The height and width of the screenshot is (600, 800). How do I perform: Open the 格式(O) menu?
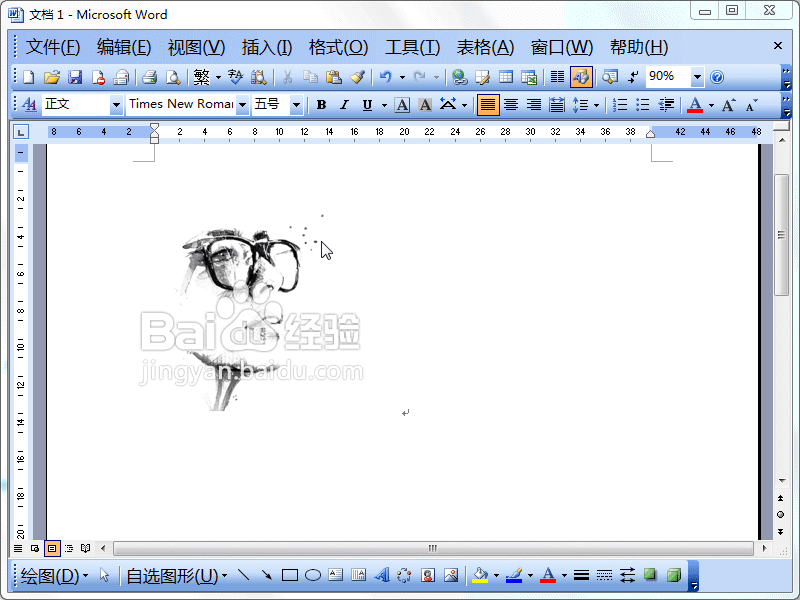tap(338, 47)
